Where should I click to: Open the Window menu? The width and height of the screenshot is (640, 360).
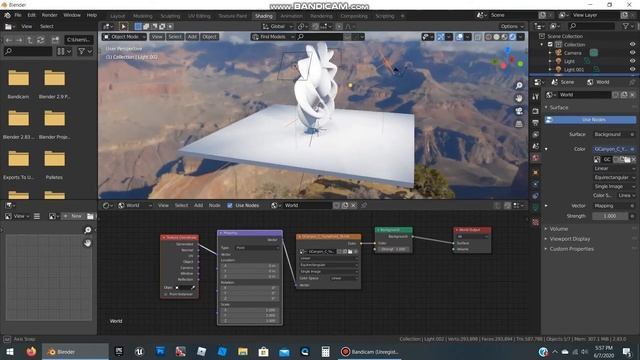point(72,15)
